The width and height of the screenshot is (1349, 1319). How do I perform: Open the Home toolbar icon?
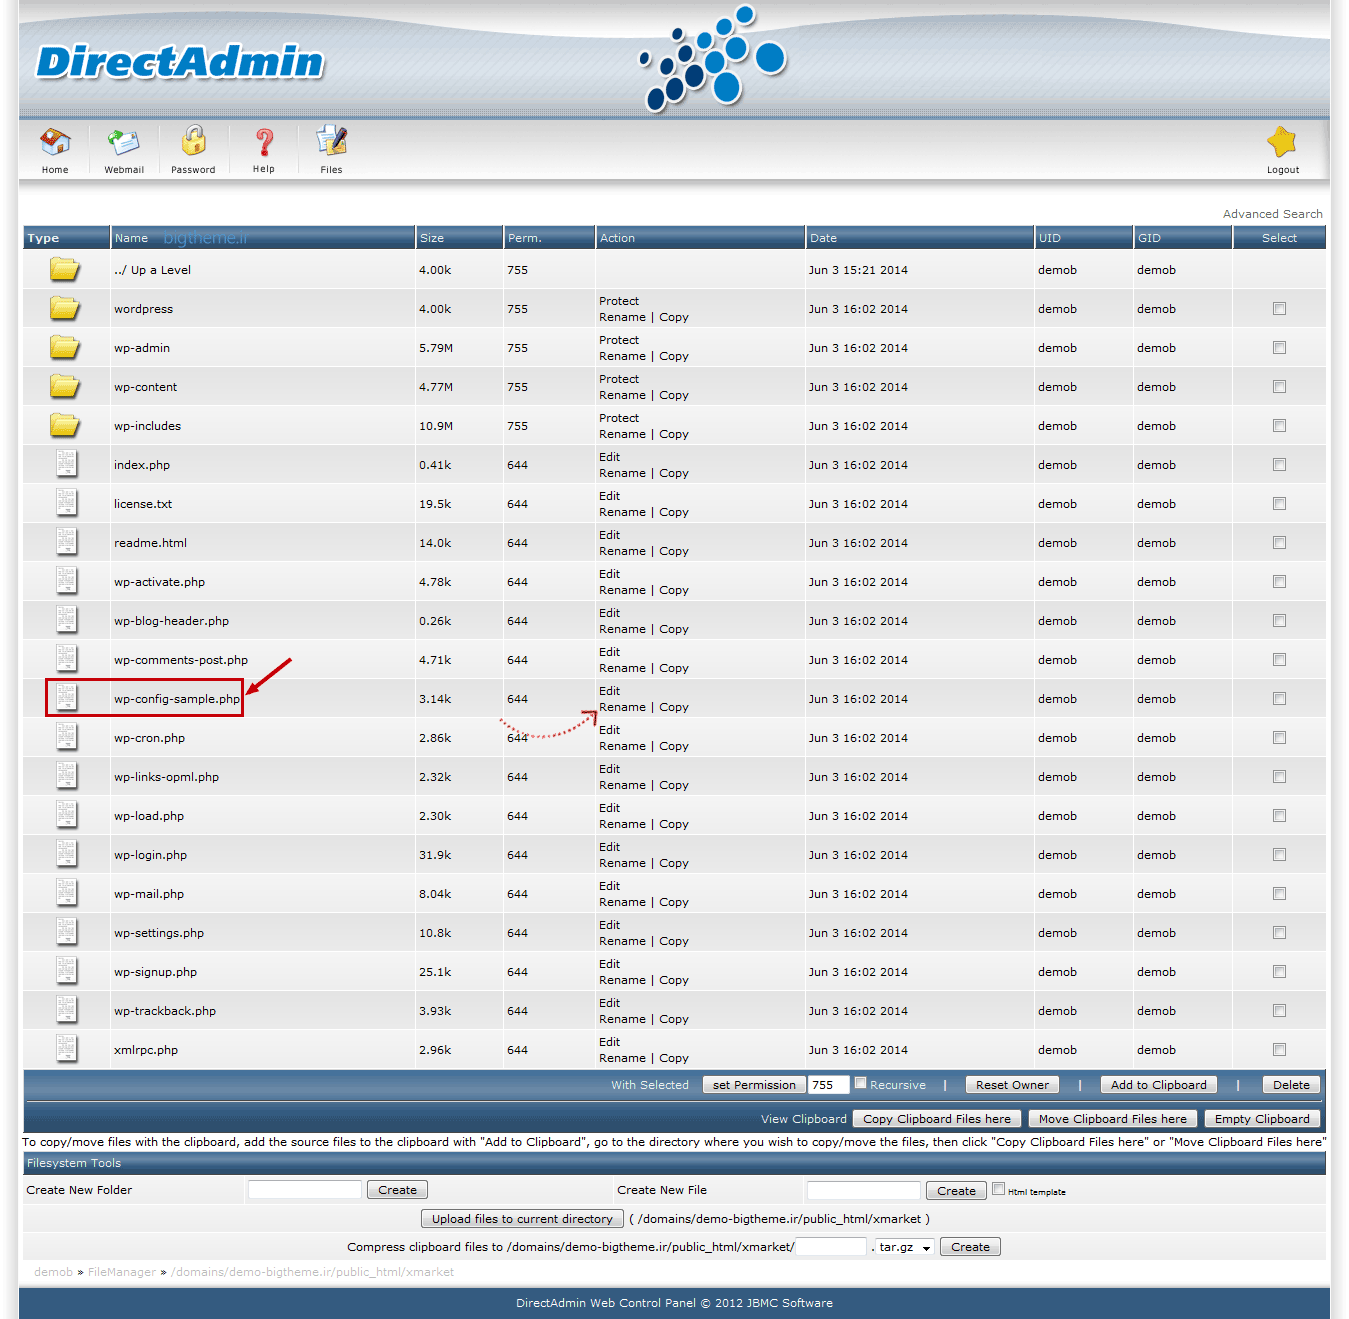coord(55,142)
